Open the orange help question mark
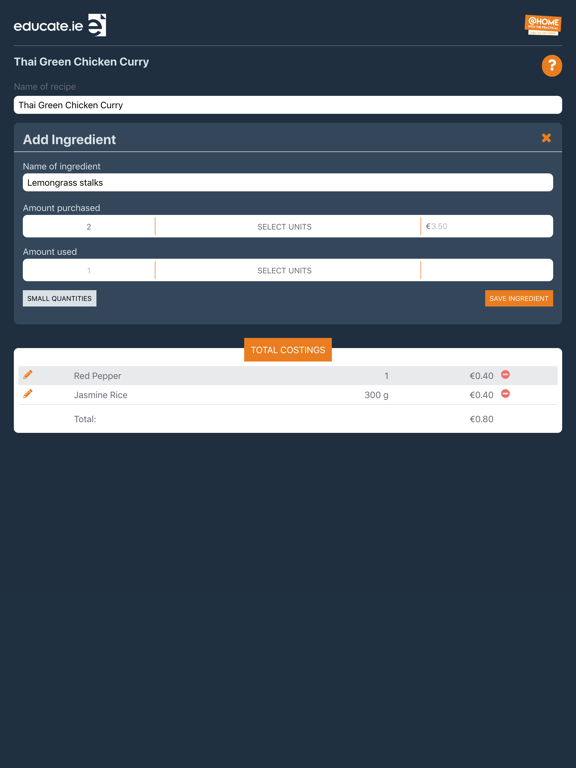Viewport: 576px width, 768px height. click(552, 66)
